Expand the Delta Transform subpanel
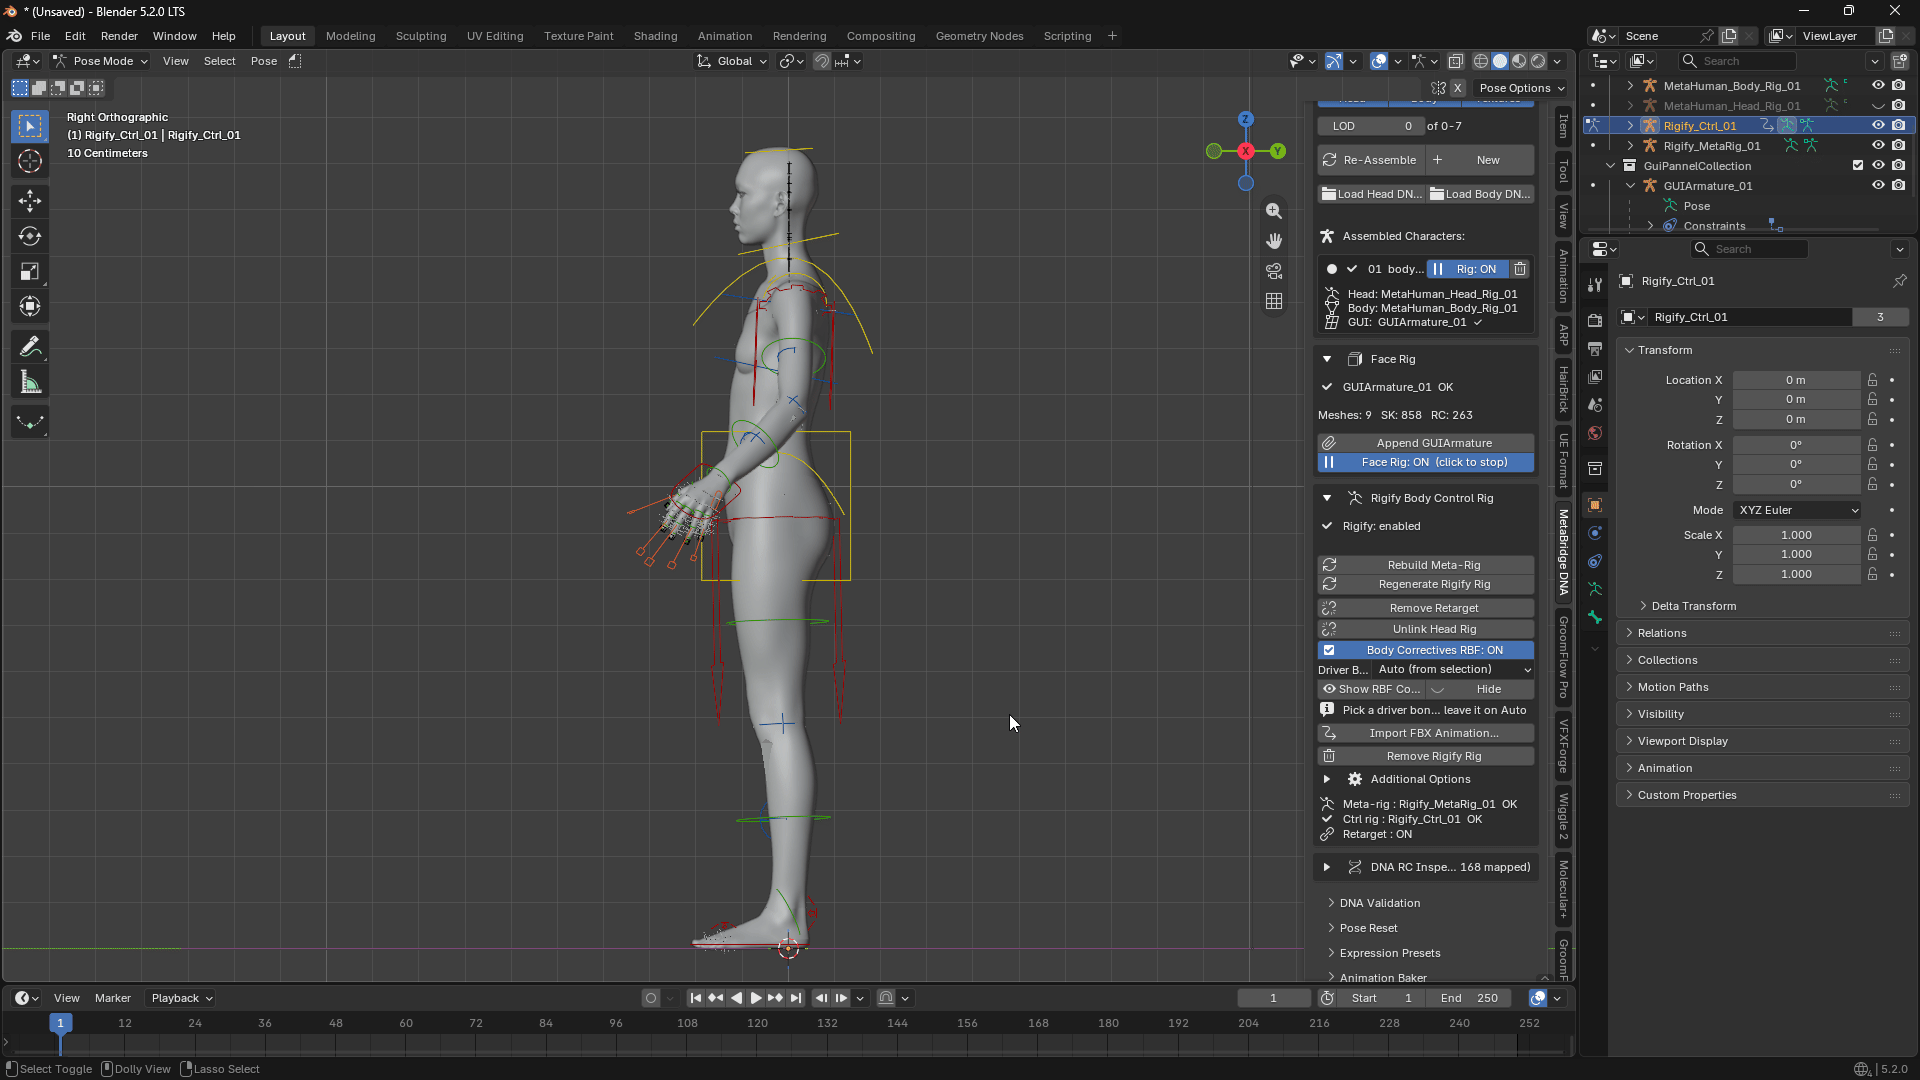This screenshot has height=1080, width=1920. click(1693, 606)
